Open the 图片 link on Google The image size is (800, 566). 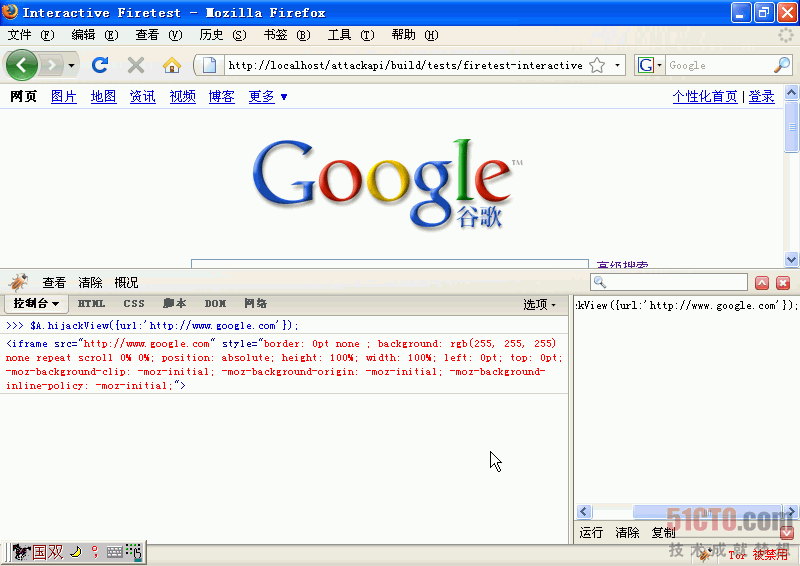point(64,96)
